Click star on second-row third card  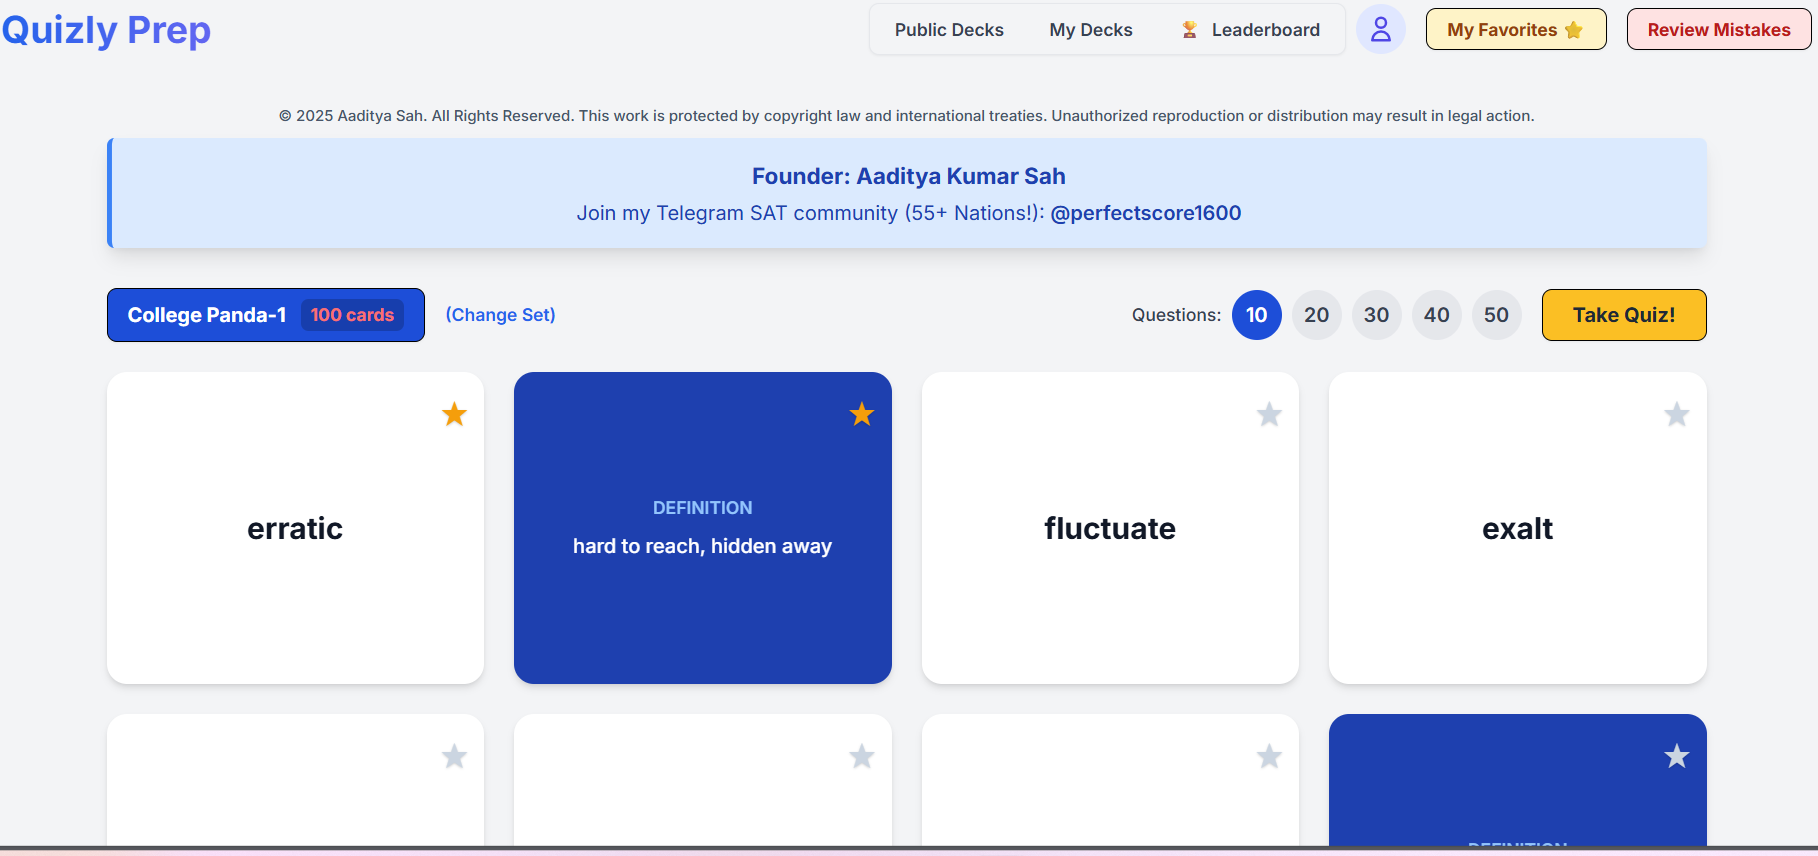tap(1269, 756)
